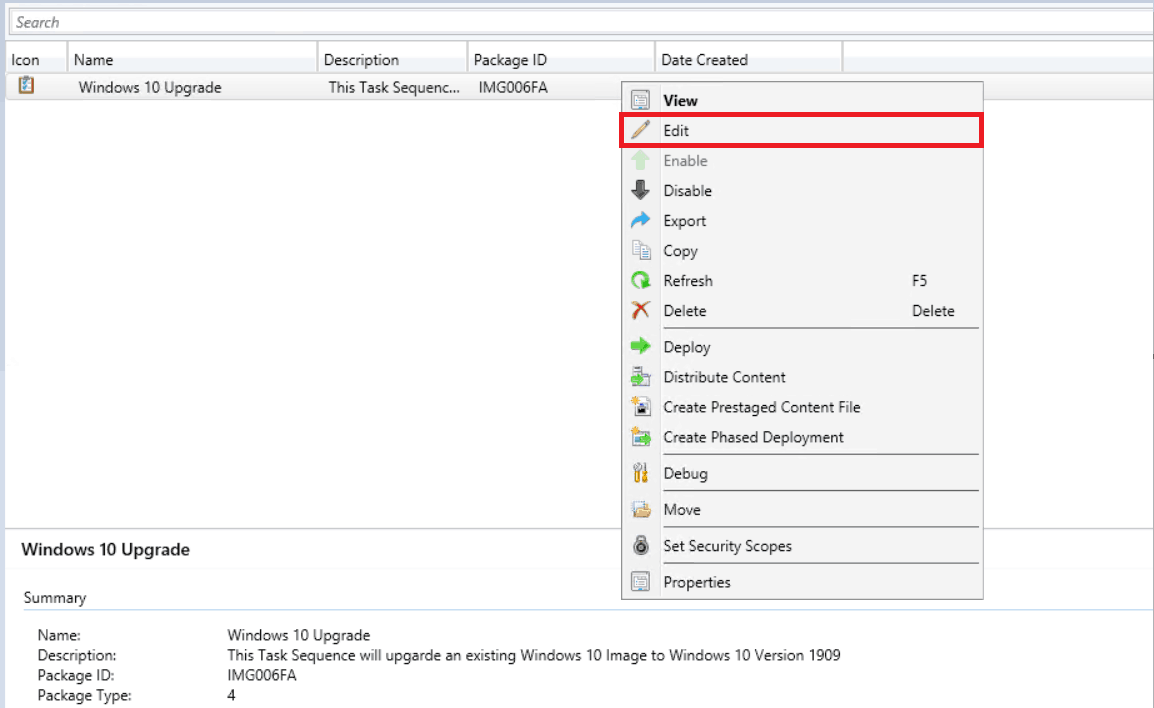The height and width of the screenshot is (708, 1154).
Task: Select Edit in the context menu
Action: 802,130
